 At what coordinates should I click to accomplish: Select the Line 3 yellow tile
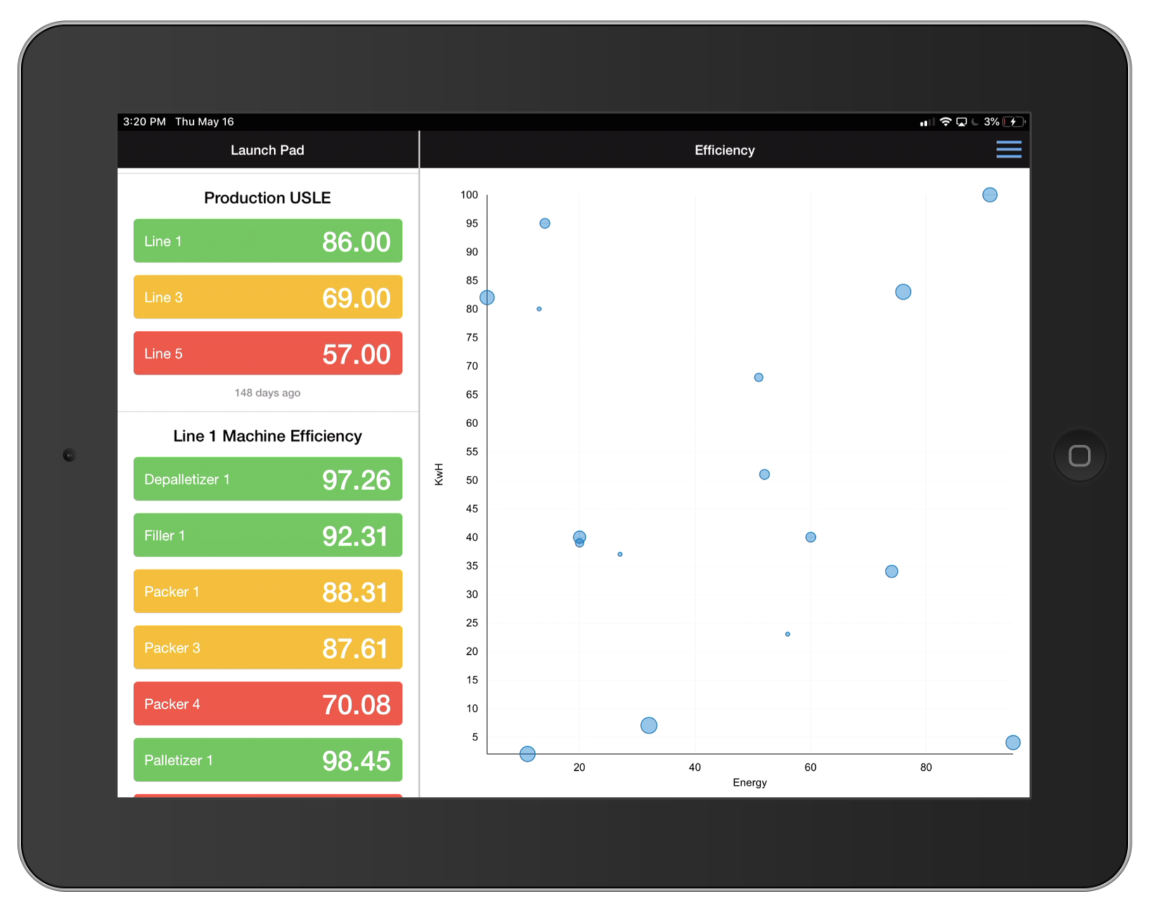(268, 297)
